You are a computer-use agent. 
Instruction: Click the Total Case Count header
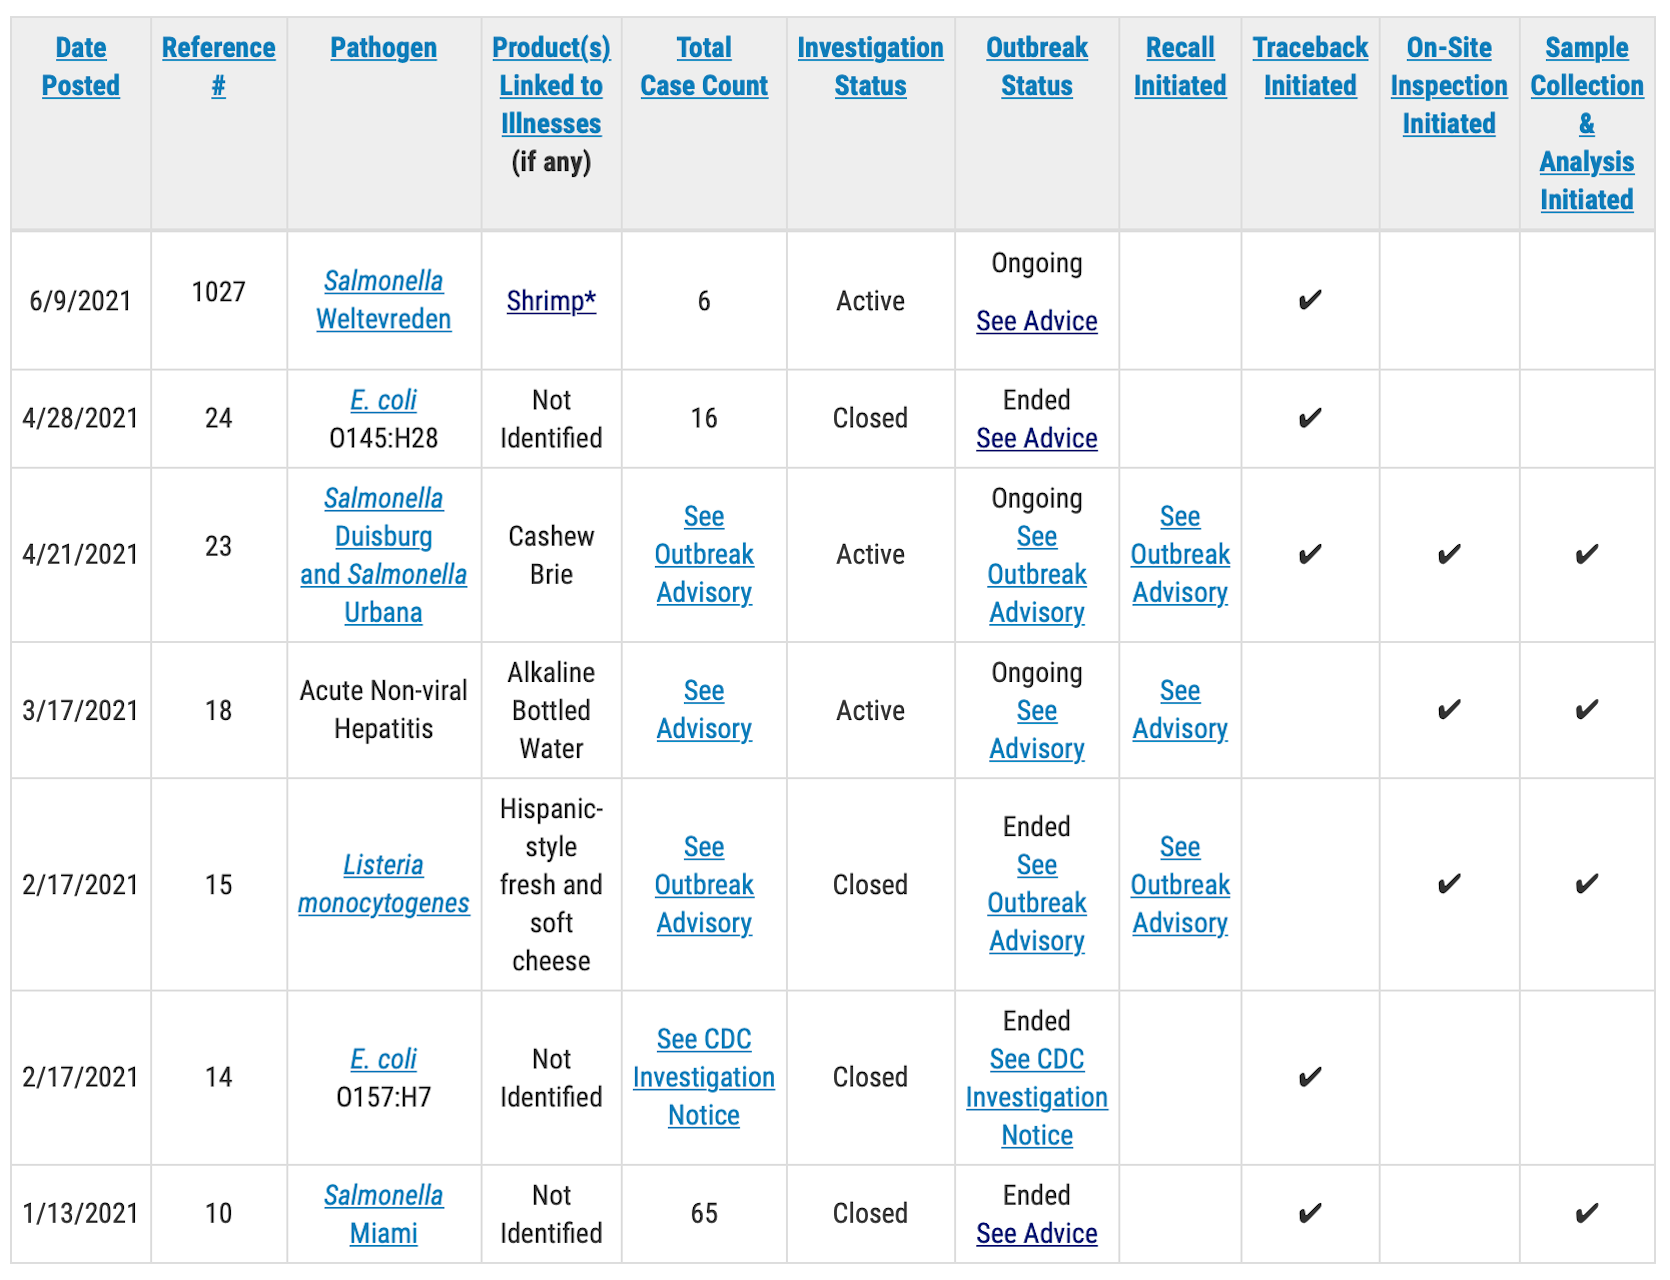pos(704,67)
